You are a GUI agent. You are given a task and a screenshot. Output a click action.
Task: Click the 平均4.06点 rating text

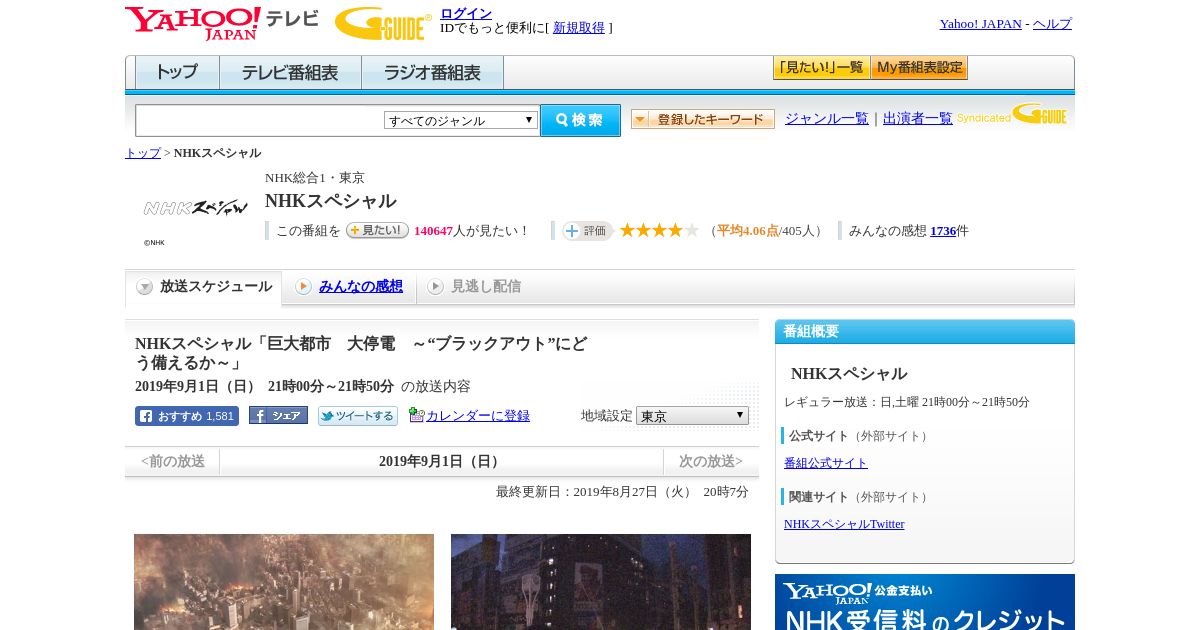(x=747, y=231)
